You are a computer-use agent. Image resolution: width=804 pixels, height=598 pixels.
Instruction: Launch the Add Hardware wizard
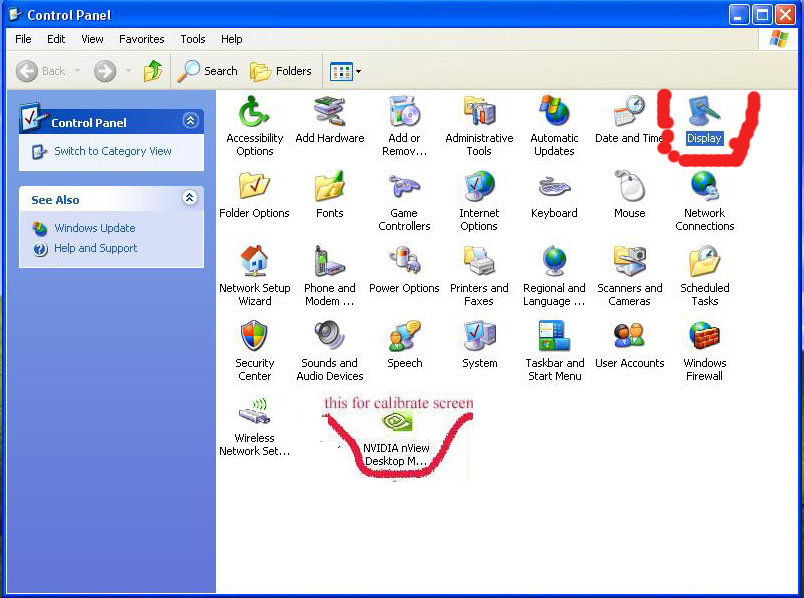(x=329, y=112)
